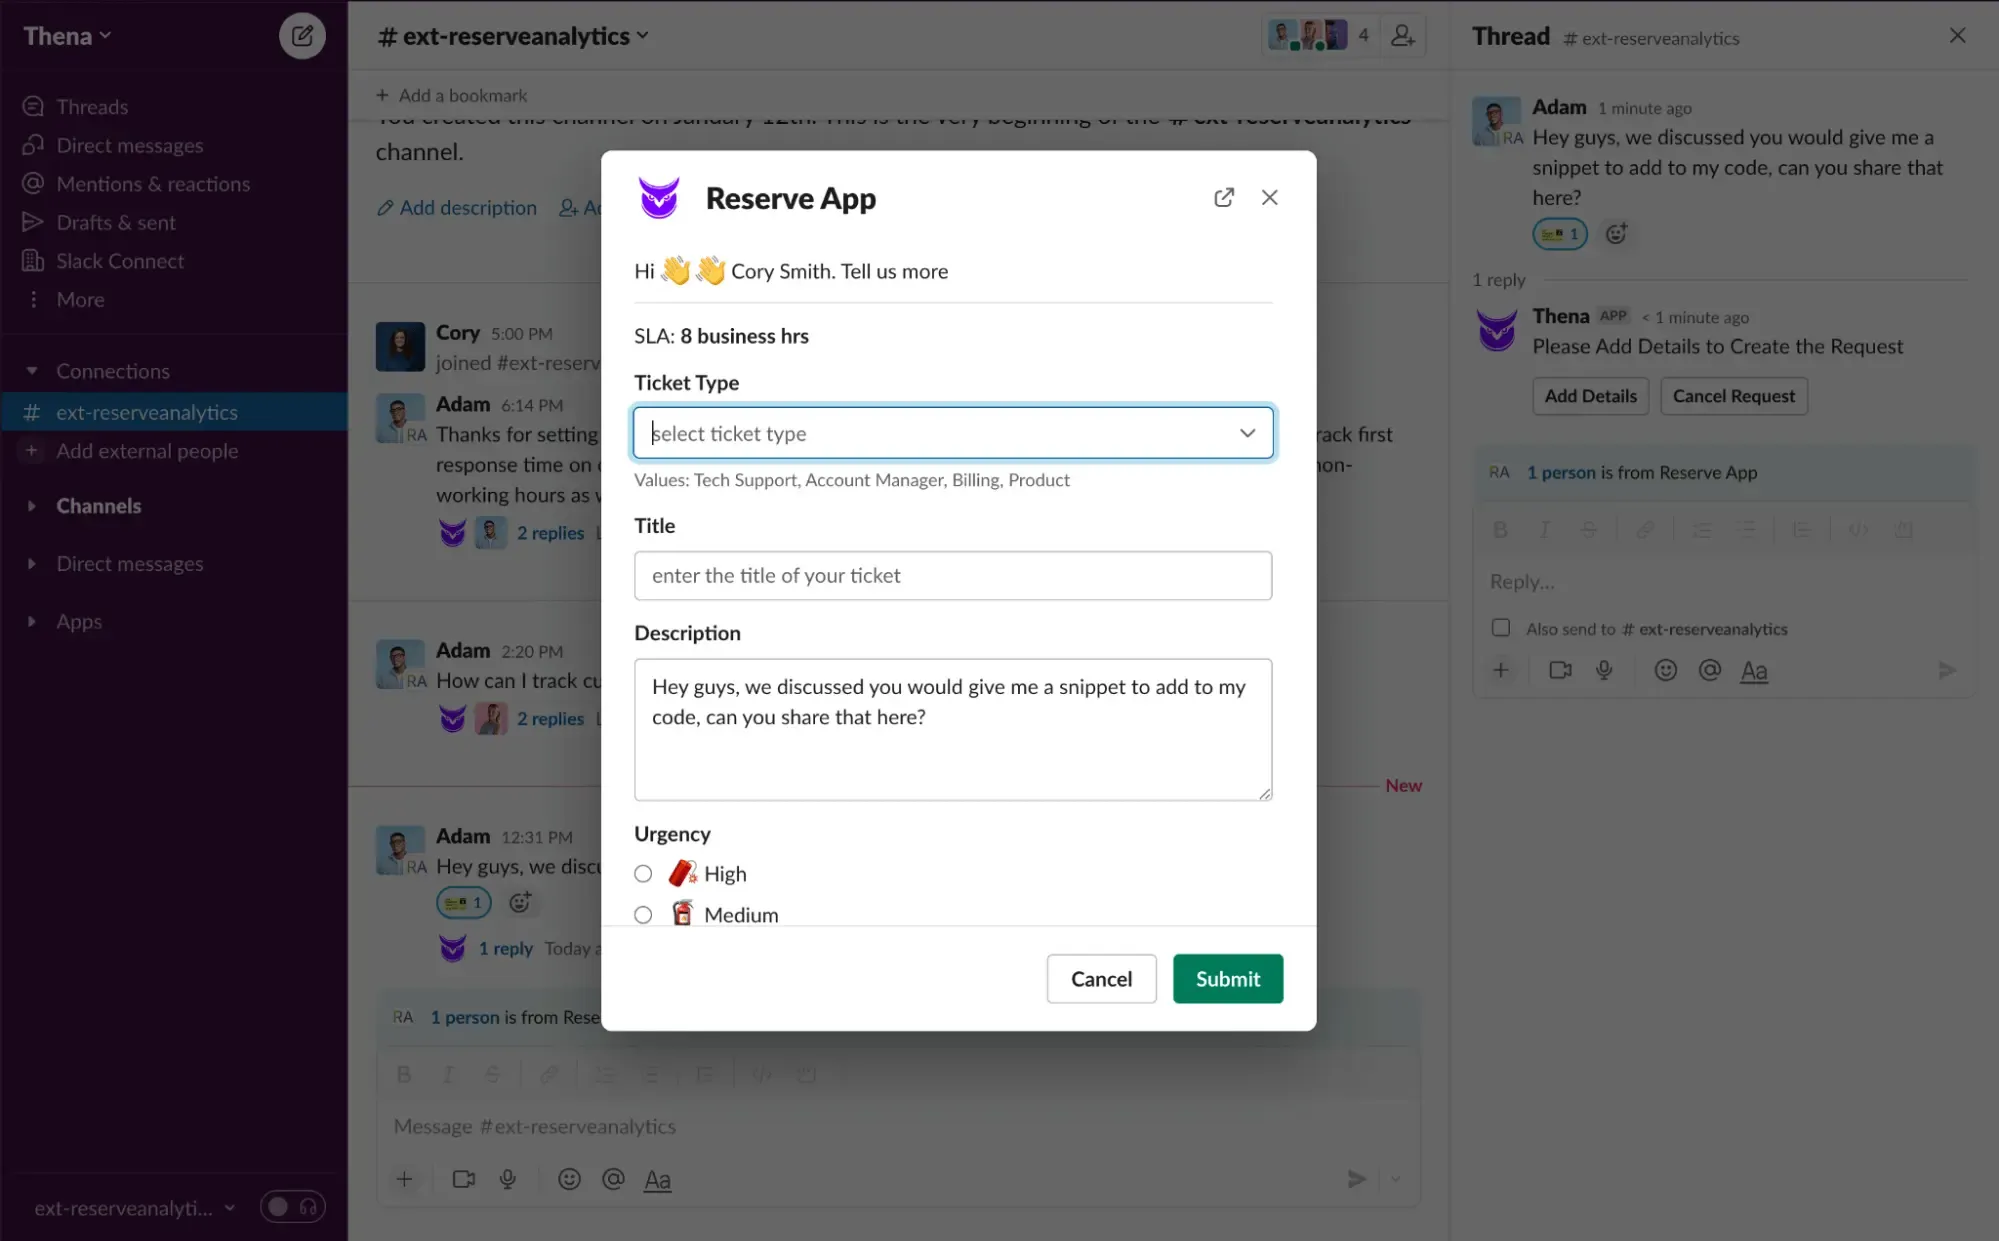The width and height of the screenshot is (1999, 1241).
Task: Open Mentions & reactions
Action: pyautogui.click(x=152, y=184)
